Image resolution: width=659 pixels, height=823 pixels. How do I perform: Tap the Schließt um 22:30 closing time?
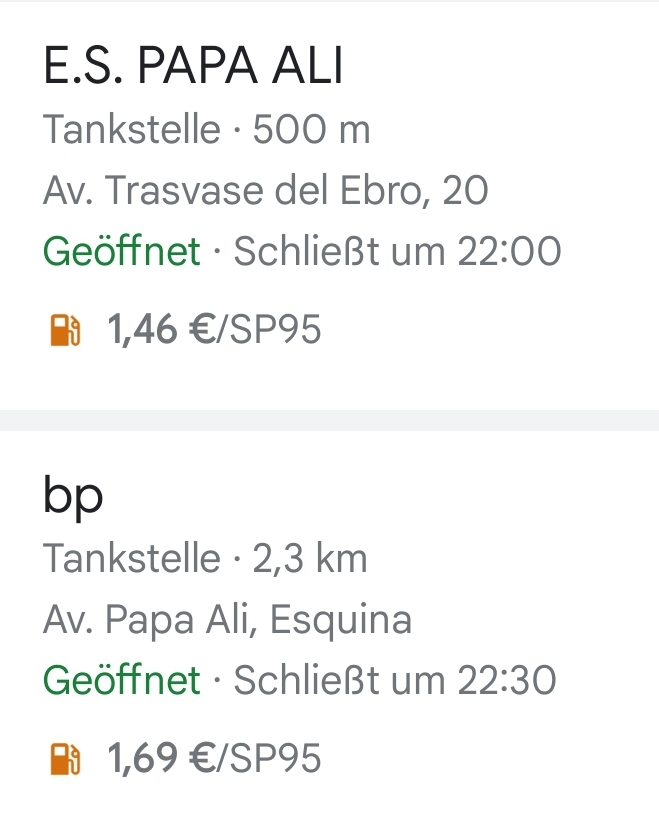(x=395, y=681)
